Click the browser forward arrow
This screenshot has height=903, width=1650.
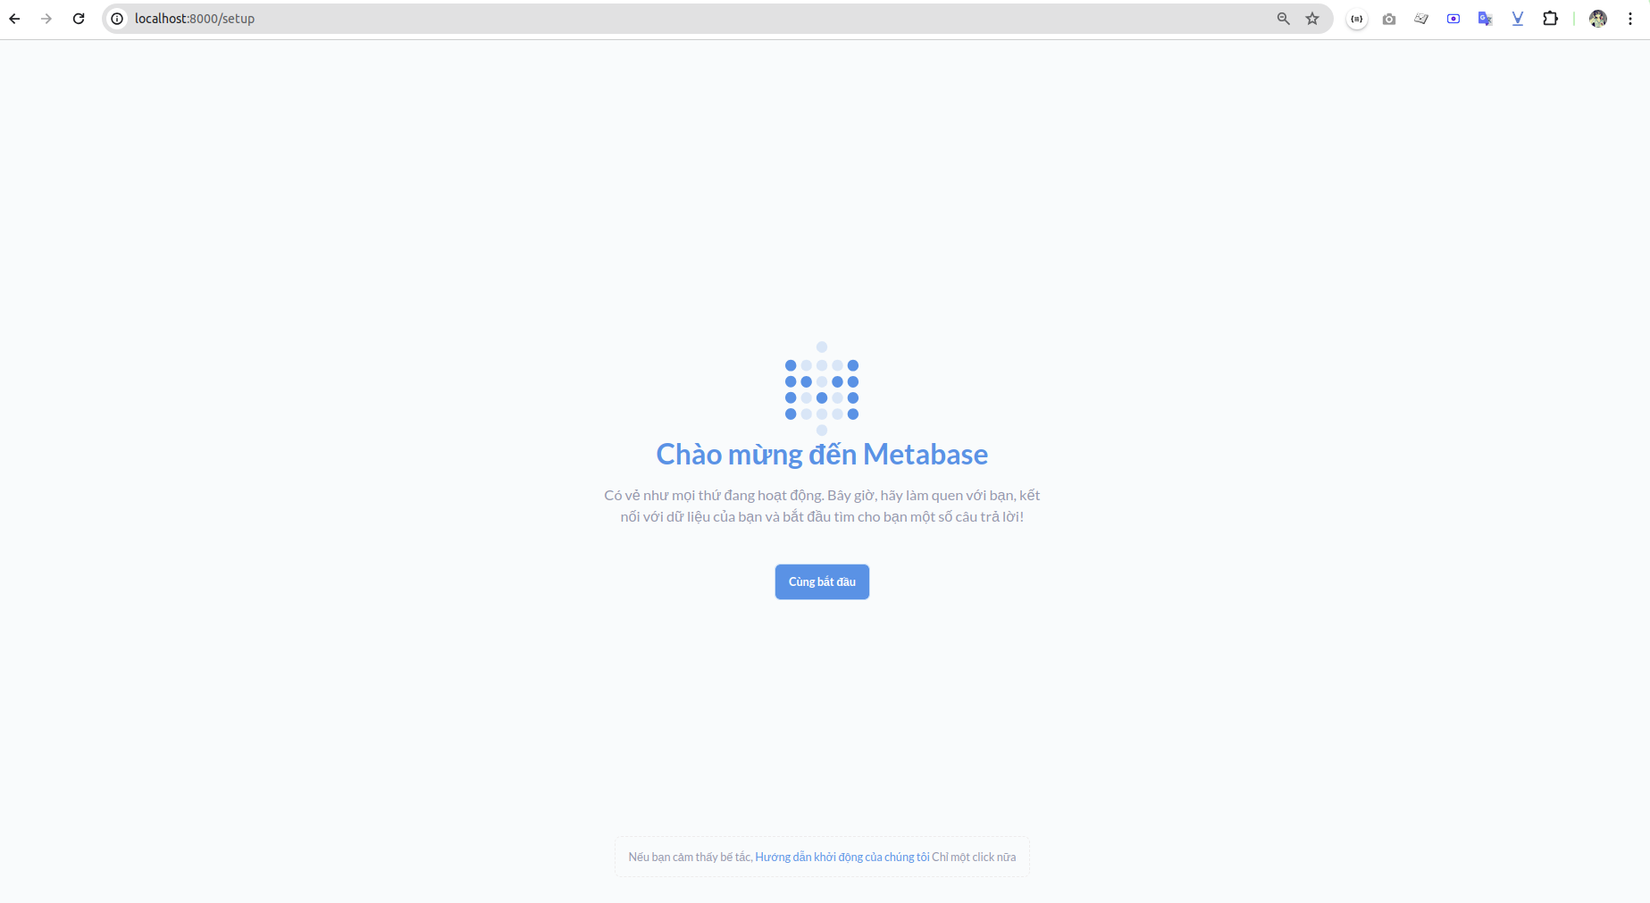pos(46,19)
